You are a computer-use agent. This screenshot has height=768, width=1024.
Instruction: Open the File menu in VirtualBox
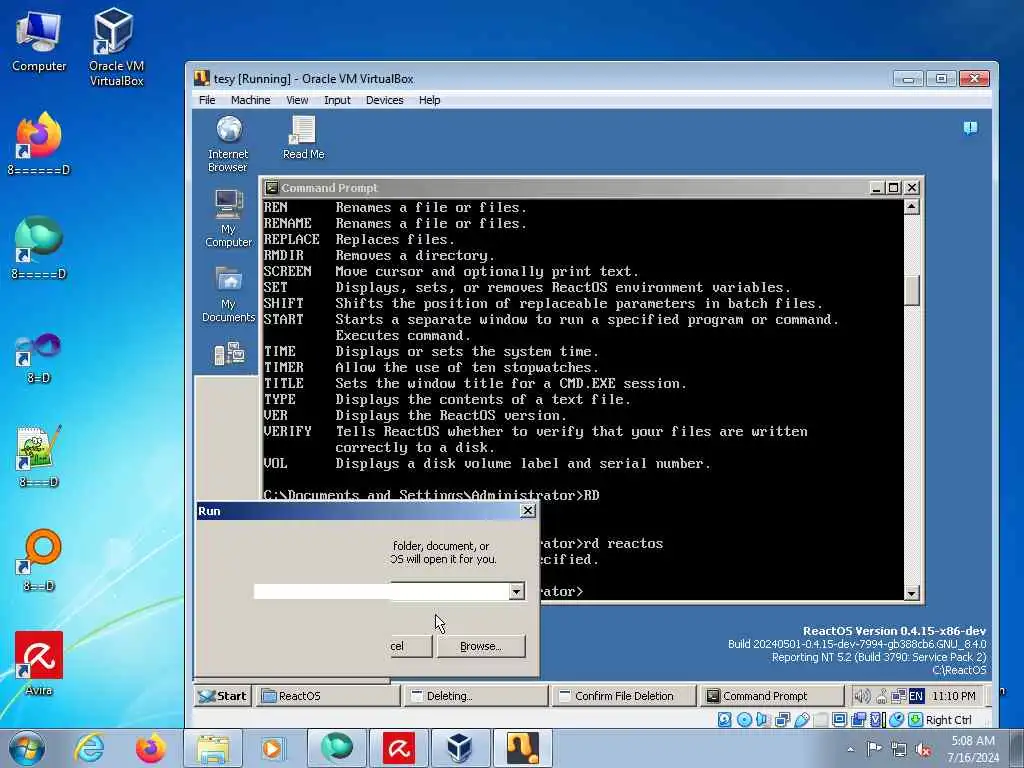pos(207,100)
